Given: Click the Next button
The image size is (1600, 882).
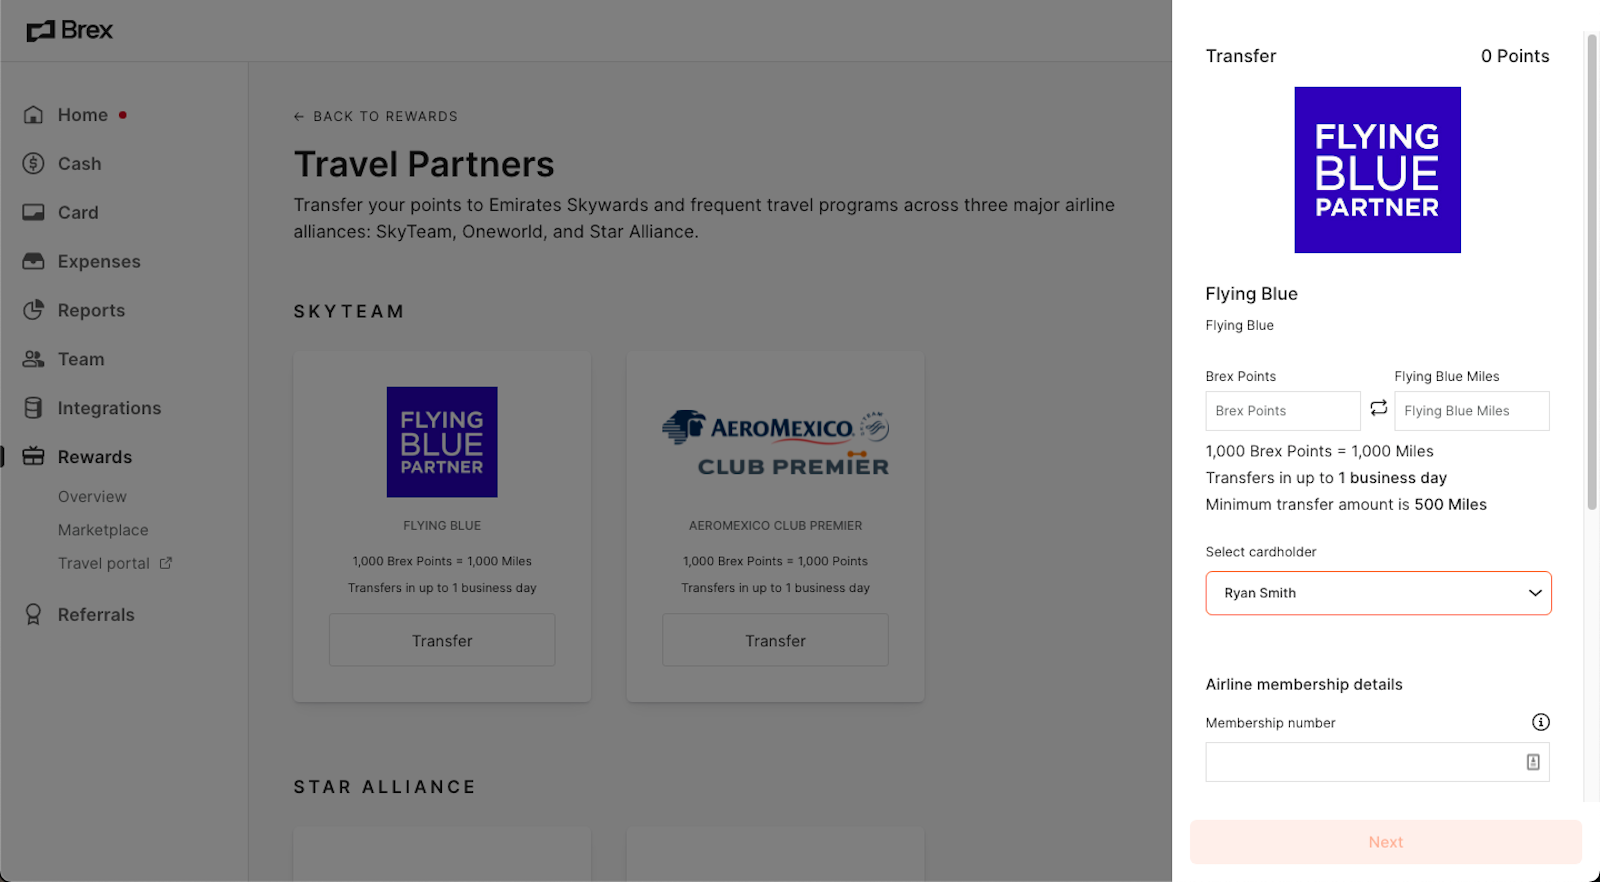Looking at the screenshot, I should tap(1385, 842).
